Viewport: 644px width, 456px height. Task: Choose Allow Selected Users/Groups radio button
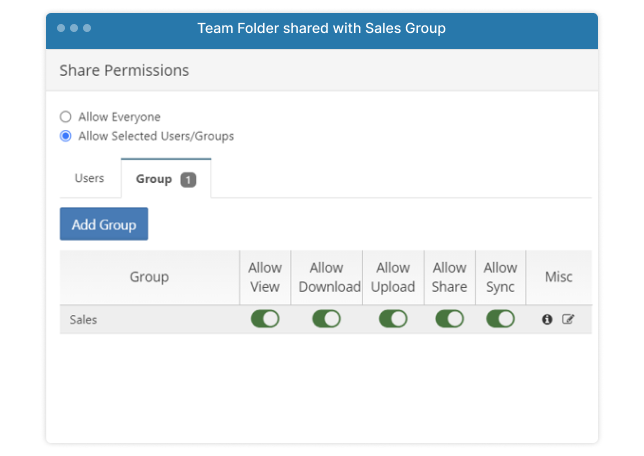coord(65,136)
